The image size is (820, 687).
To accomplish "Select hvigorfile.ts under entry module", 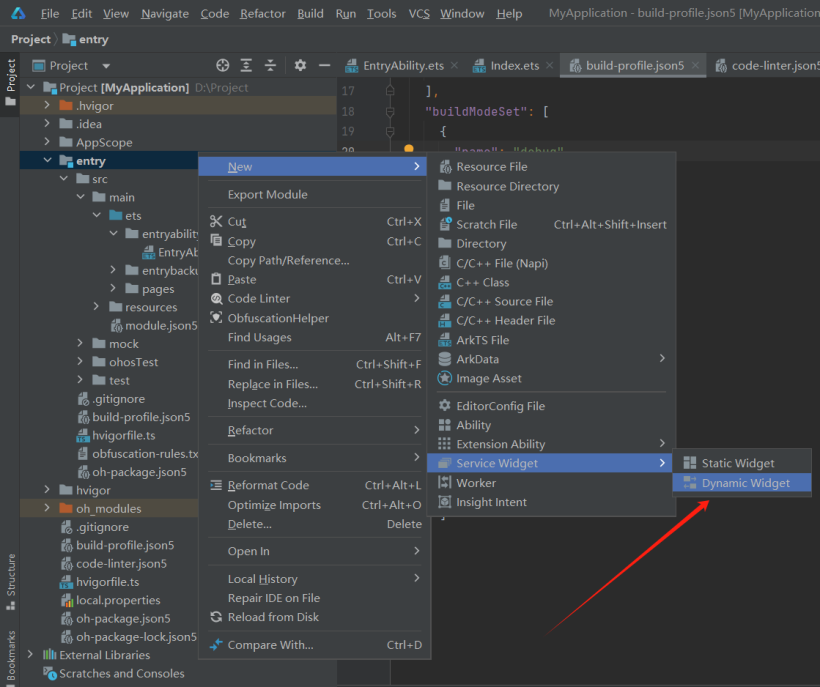I will coord(116,436).
